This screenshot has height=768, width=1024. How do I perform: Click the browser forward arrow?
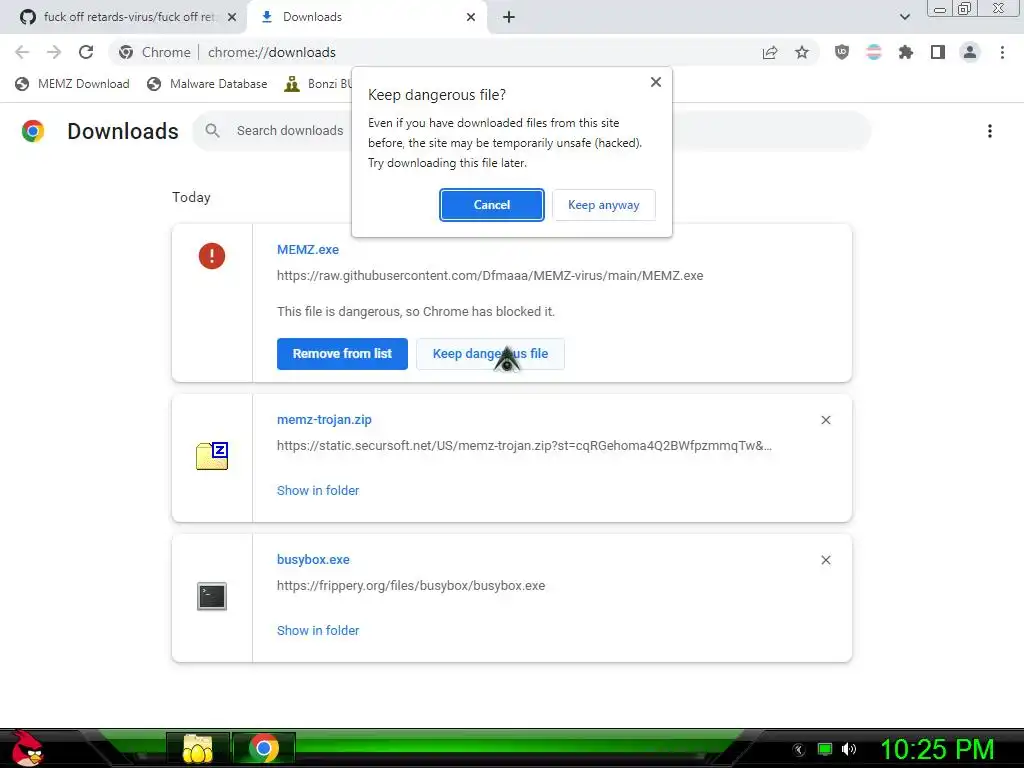pyautogui.click(x=54, y=52)
